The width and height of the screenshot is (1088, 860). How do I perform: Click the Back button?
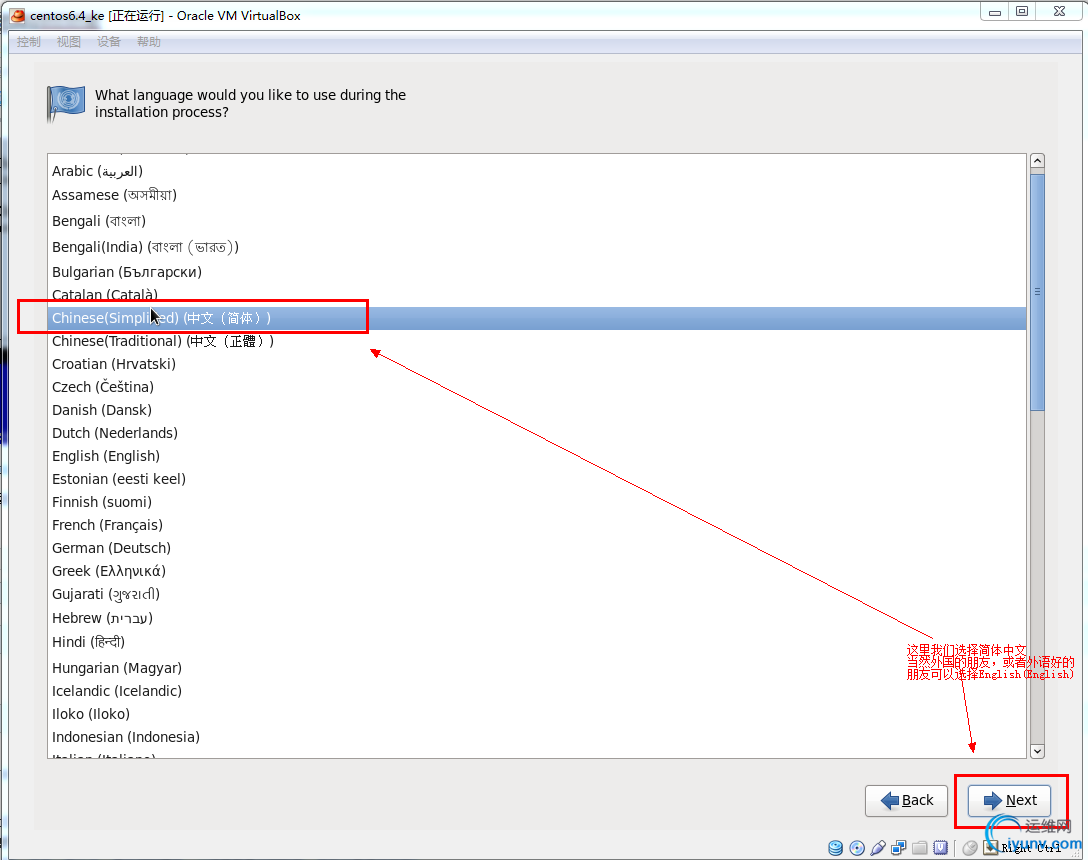[906, 800]
